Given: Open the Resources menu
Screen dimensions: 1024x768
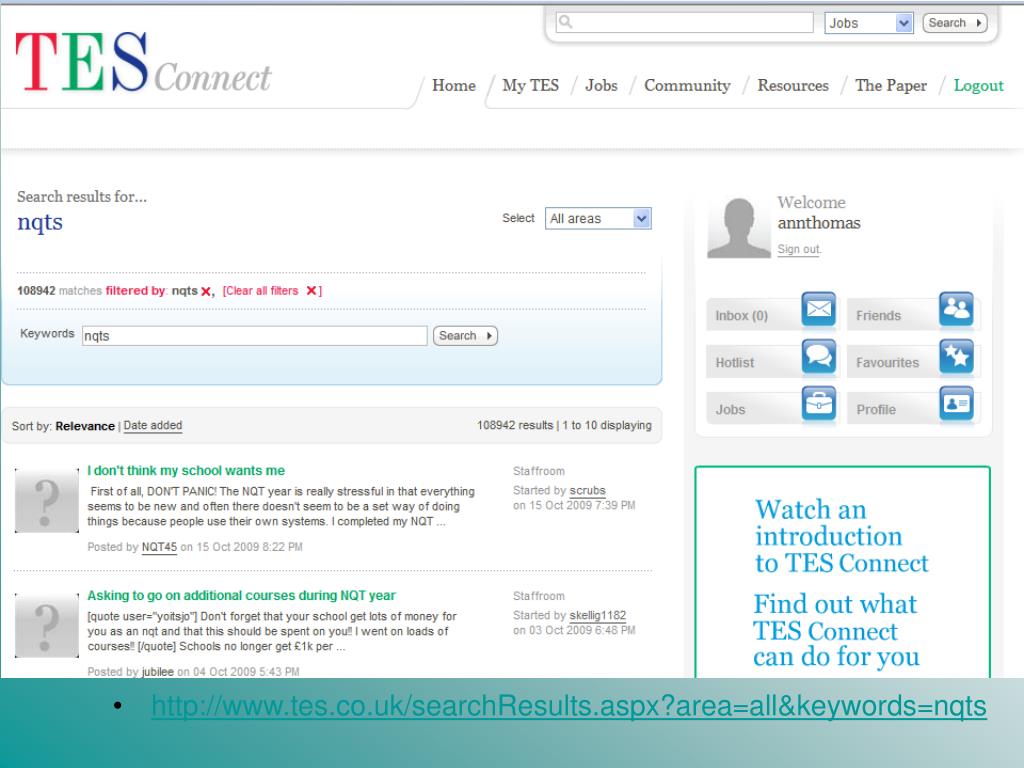Looking at the screenshot, I should [x=793, y=86].
